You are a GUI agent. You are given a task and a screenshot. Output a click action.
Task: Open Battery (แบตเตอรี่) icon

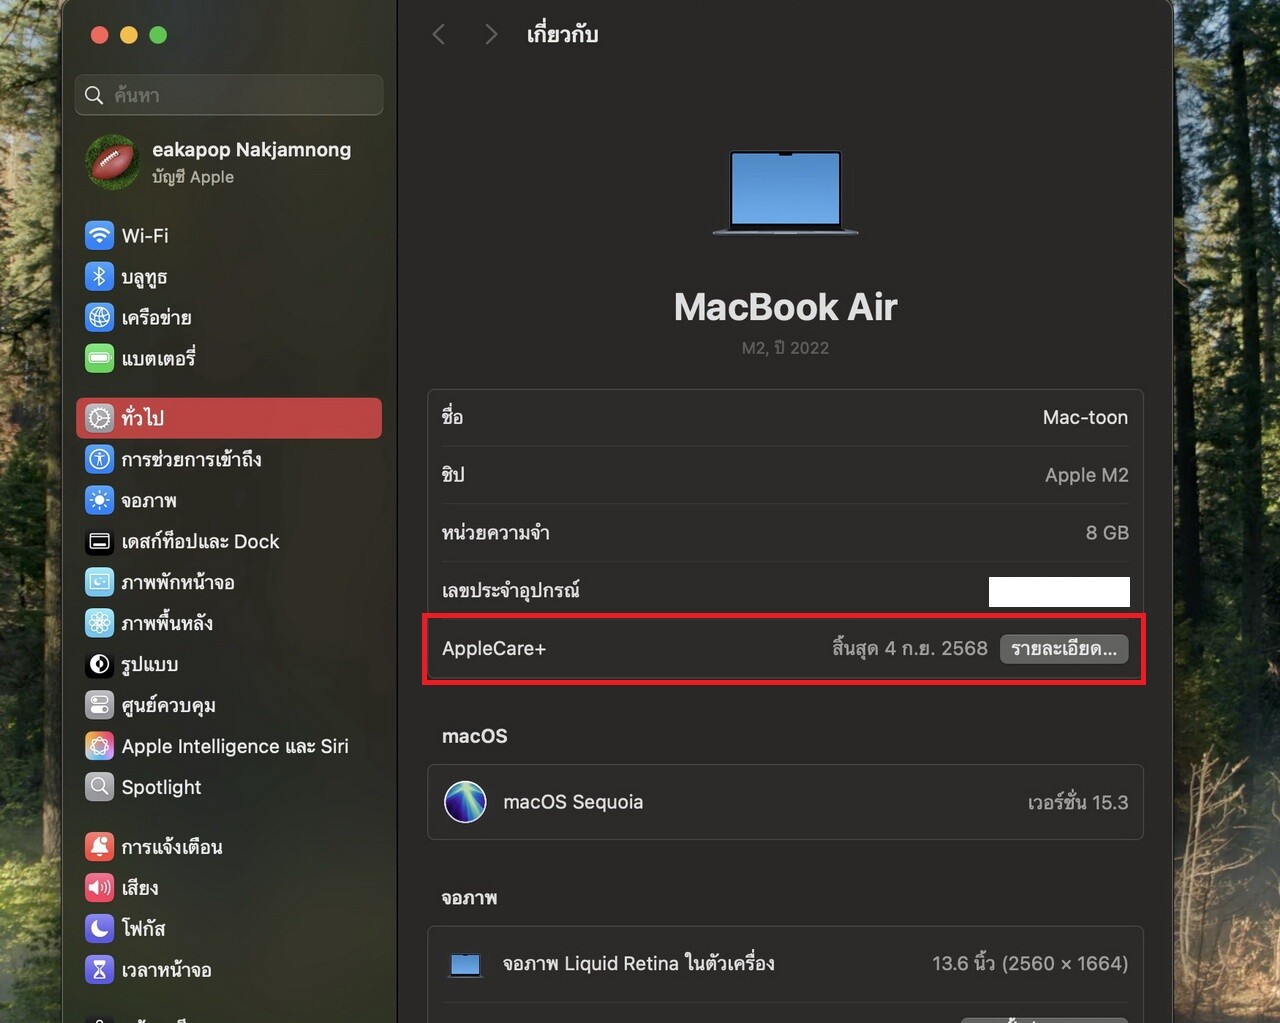[x=99, y=358]
